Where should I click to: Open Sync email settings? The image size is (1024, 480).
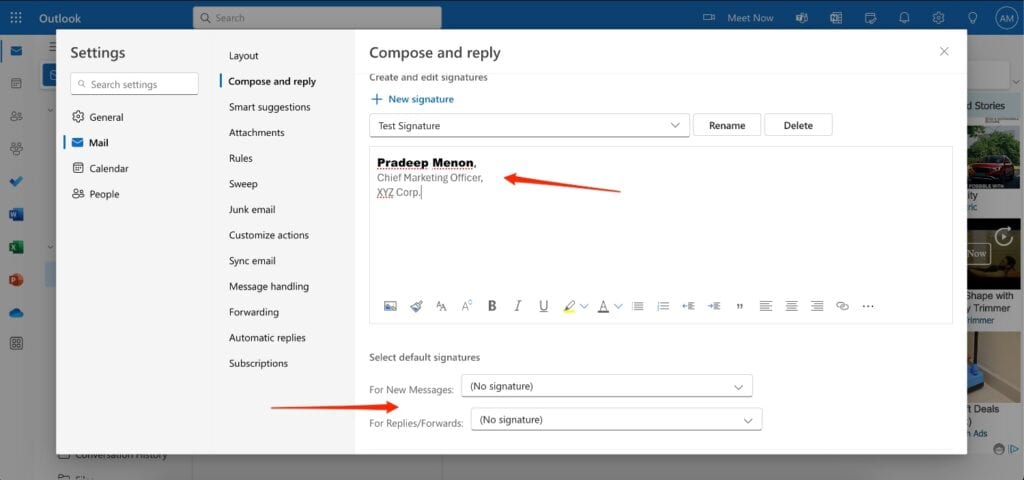click(x=252, y=261)
